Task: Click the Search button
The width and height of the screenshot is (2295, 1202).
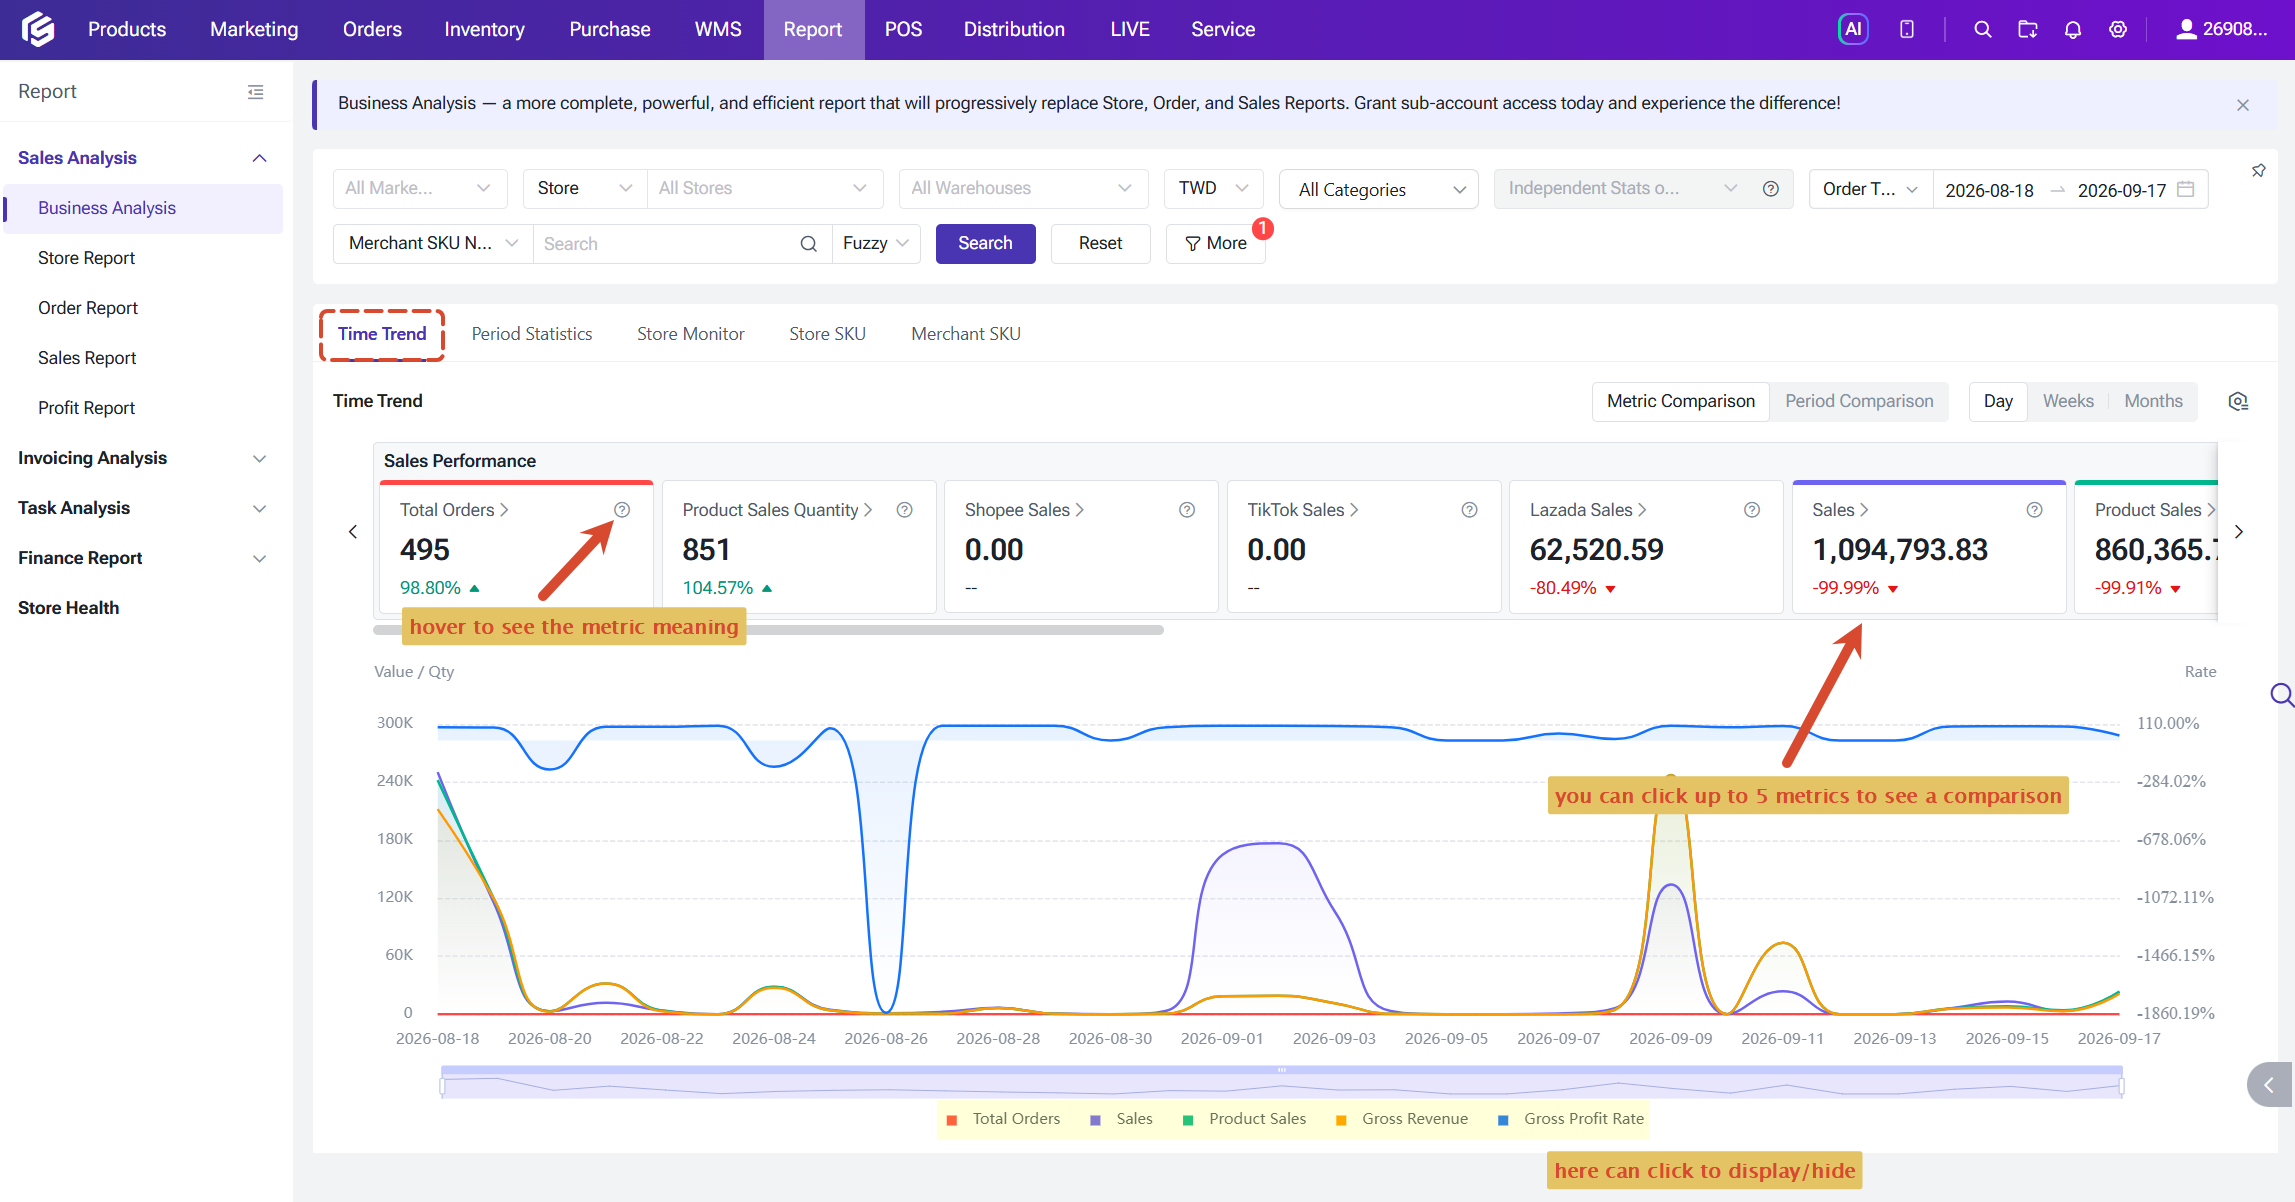Action: (985, 244)
